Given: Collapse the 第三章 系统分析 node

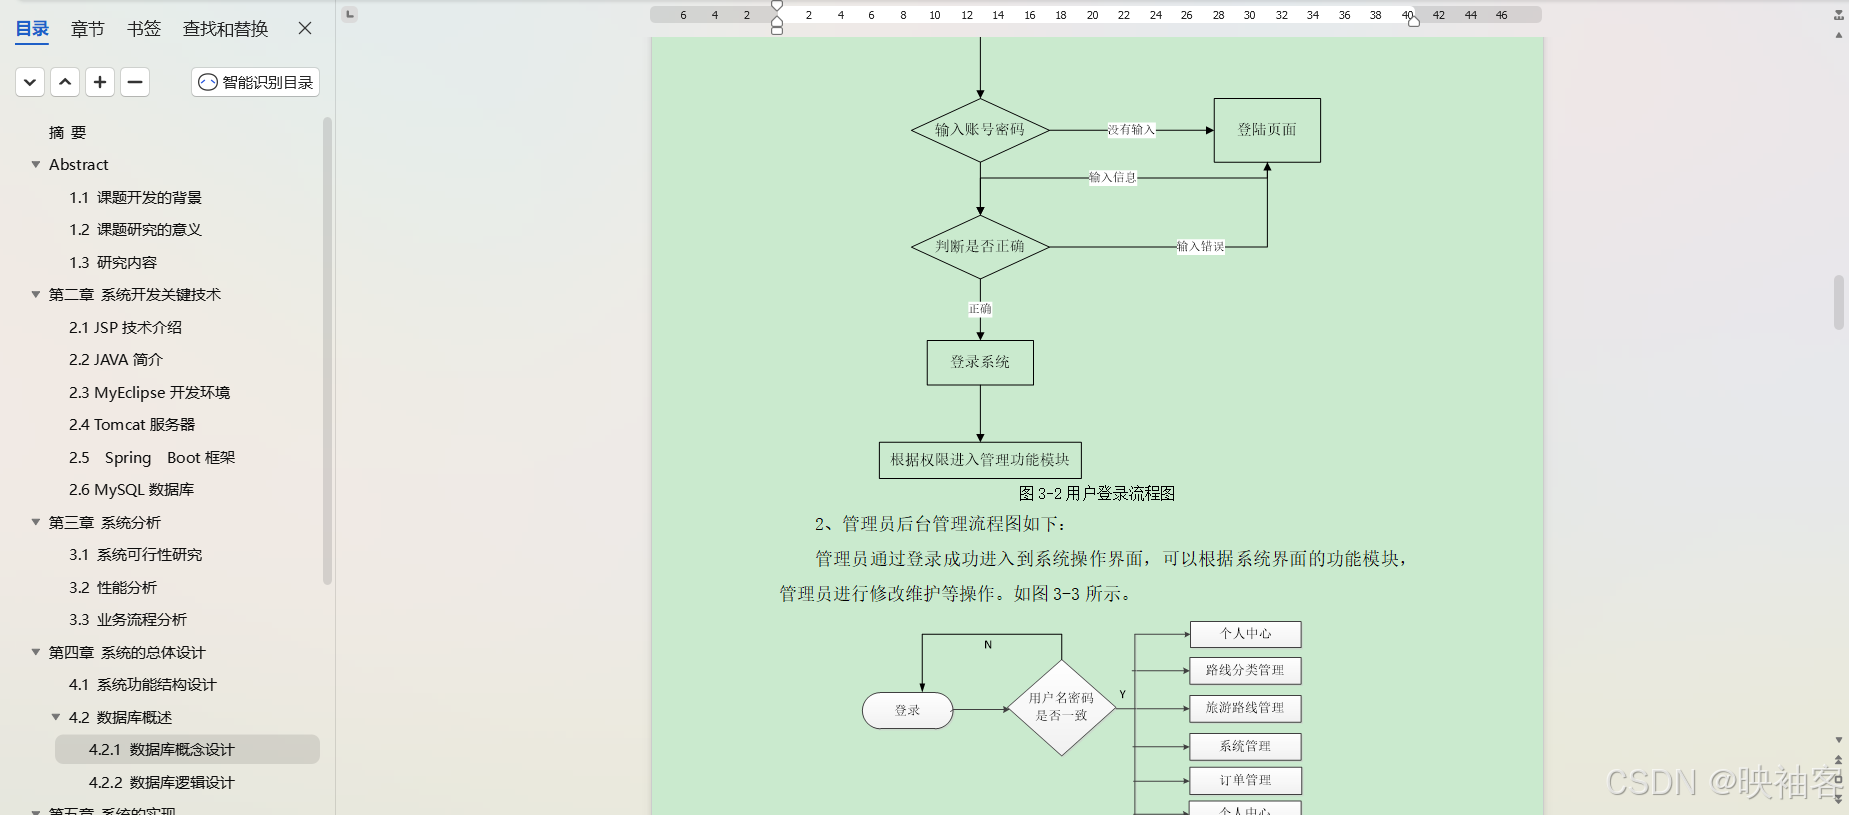Looking at the screenshot, I should [36, 522].
